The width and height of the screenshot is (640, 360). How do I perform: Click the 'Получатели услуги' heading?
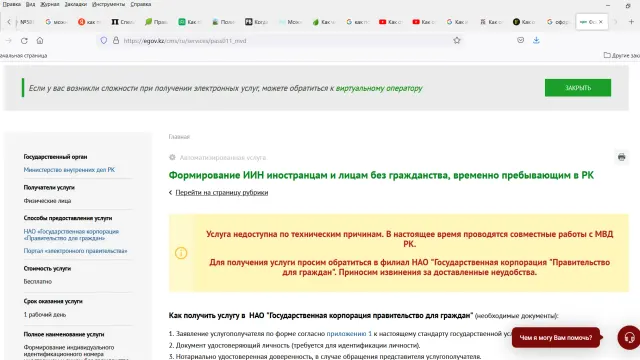click(x=49, y=187)
